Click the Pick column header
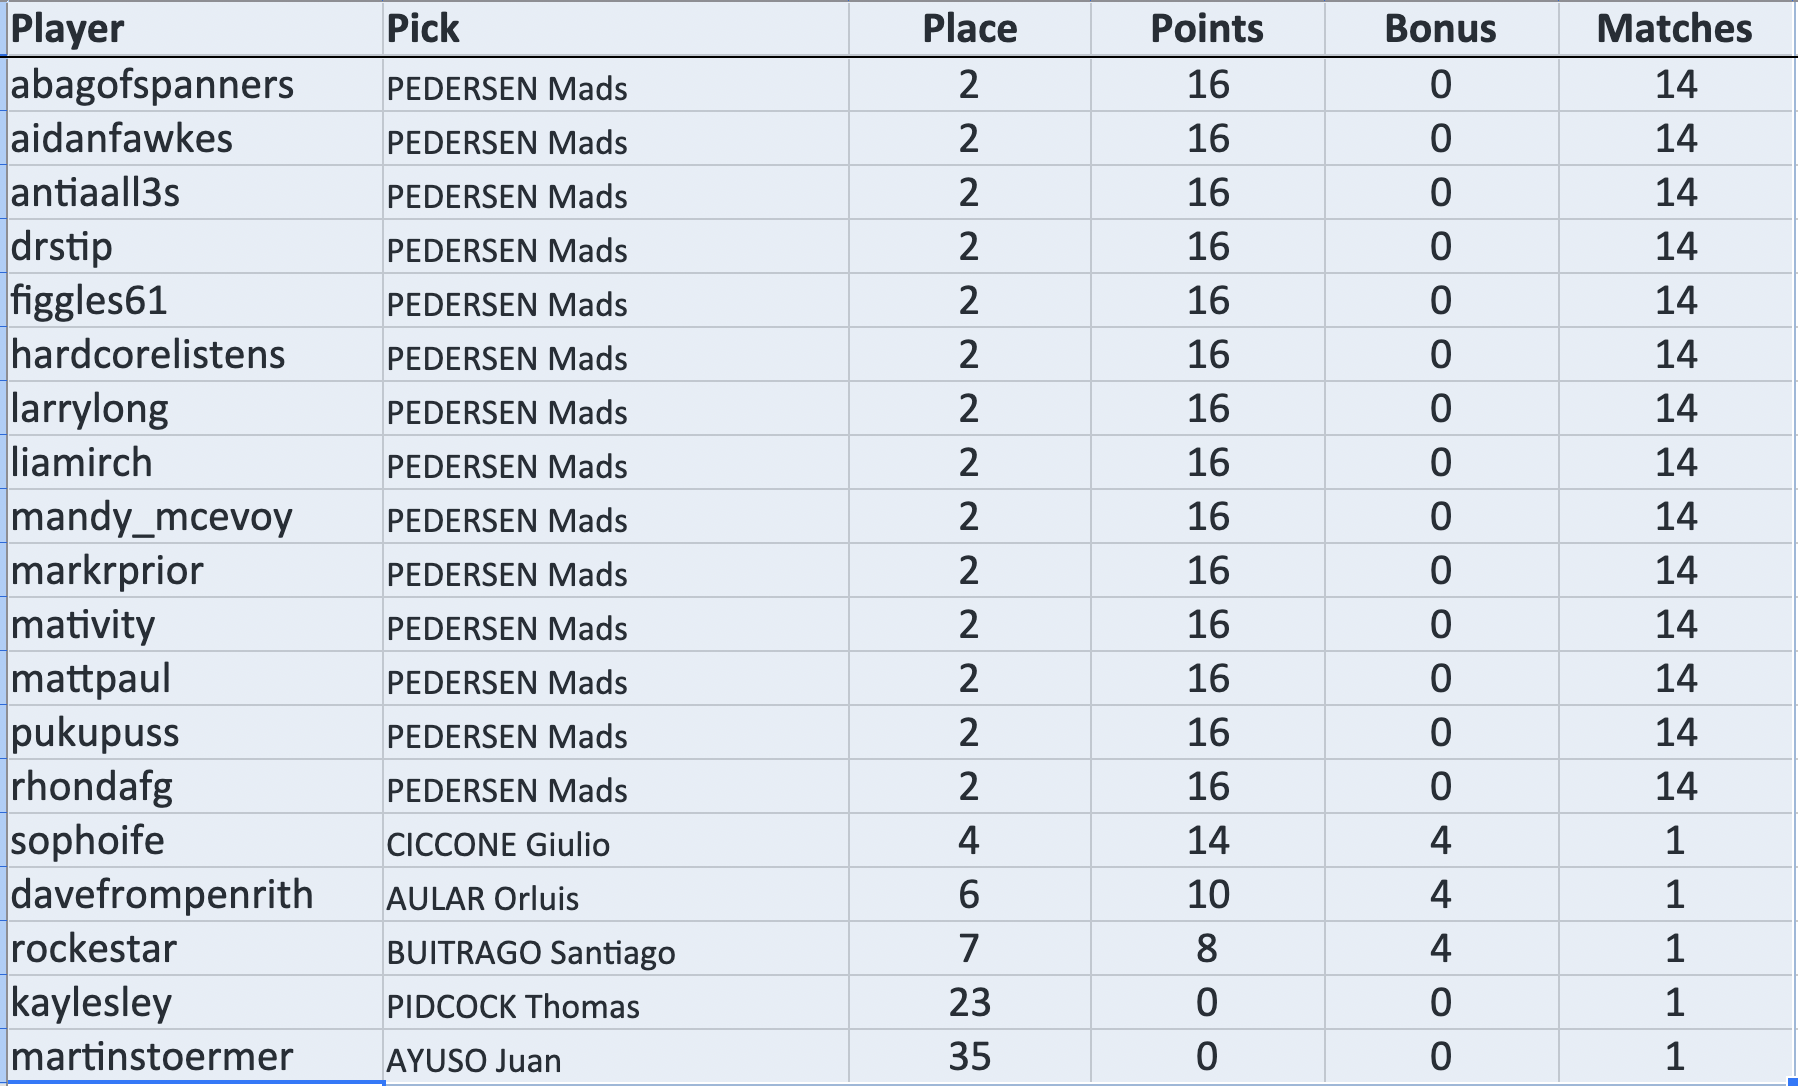1798x1086 pixels. (x=423, y=29)
